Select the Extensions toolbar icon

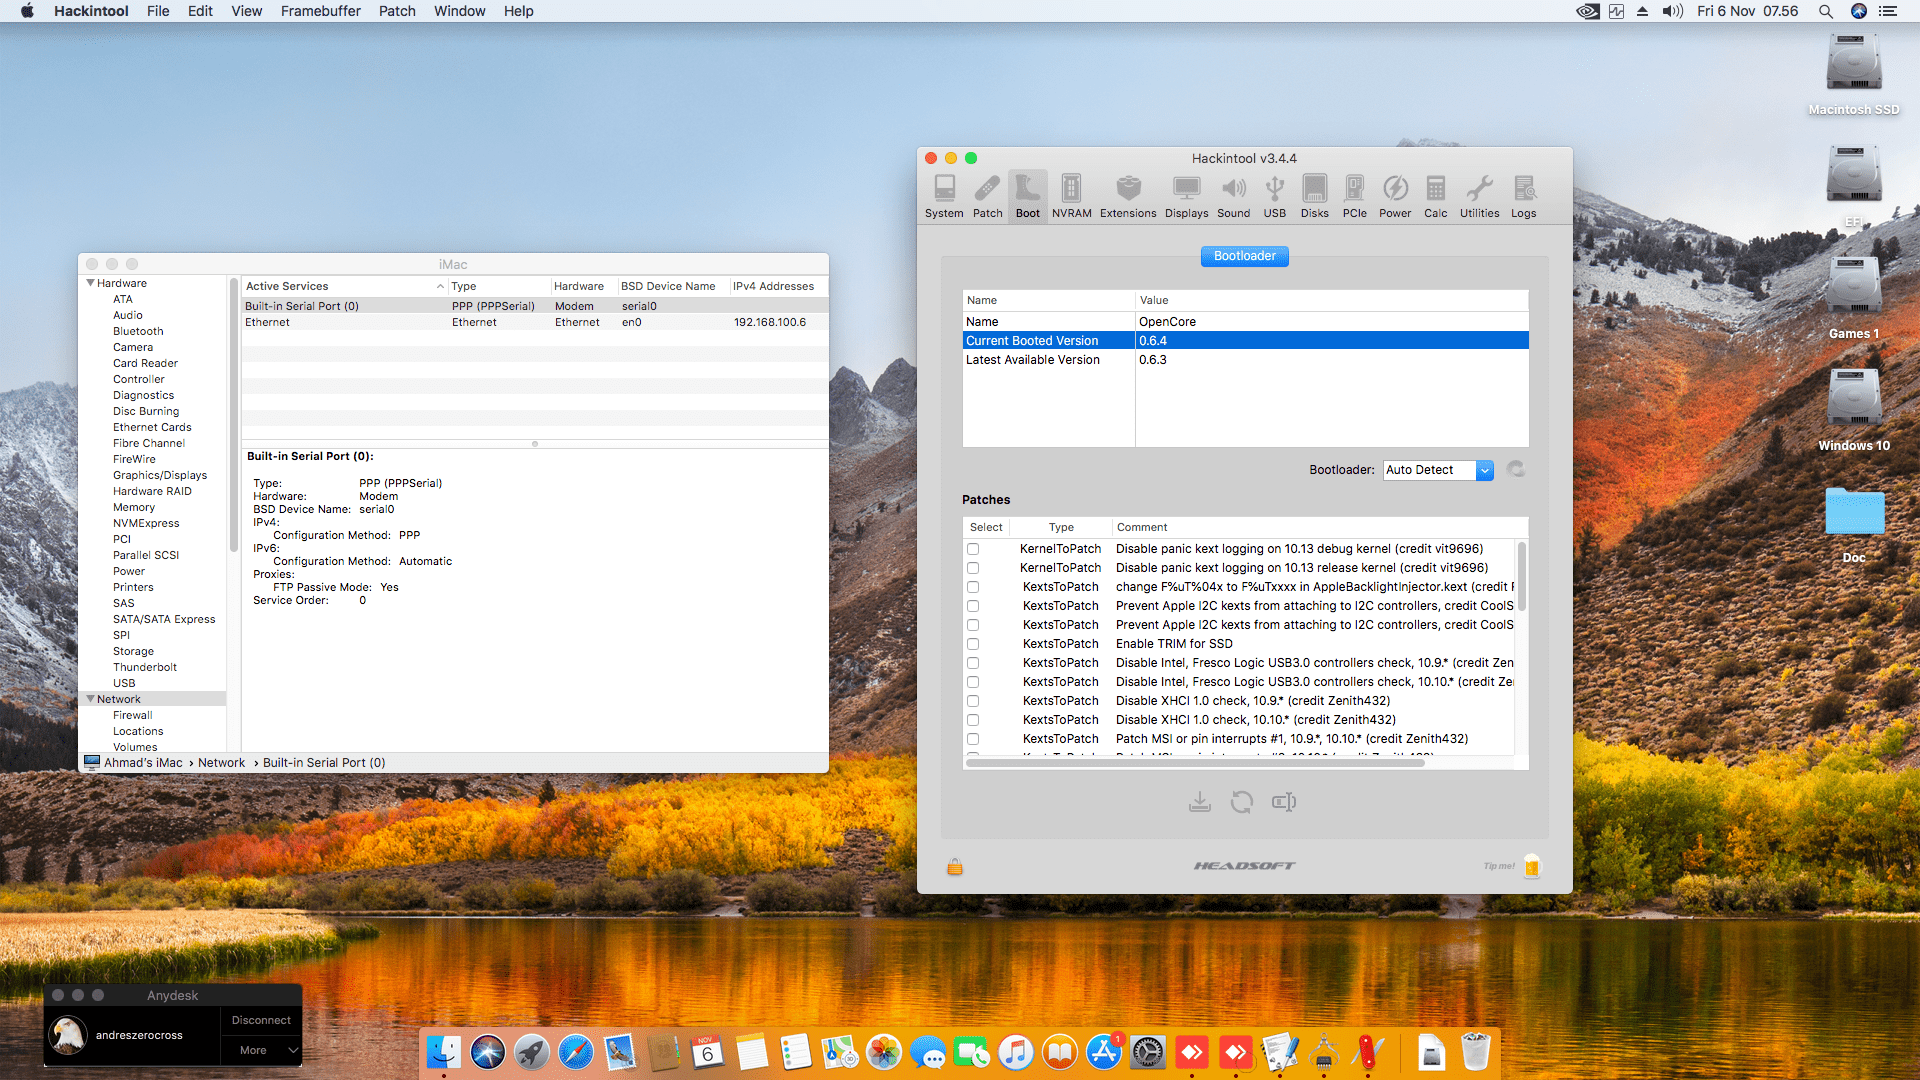point(1128,196)
